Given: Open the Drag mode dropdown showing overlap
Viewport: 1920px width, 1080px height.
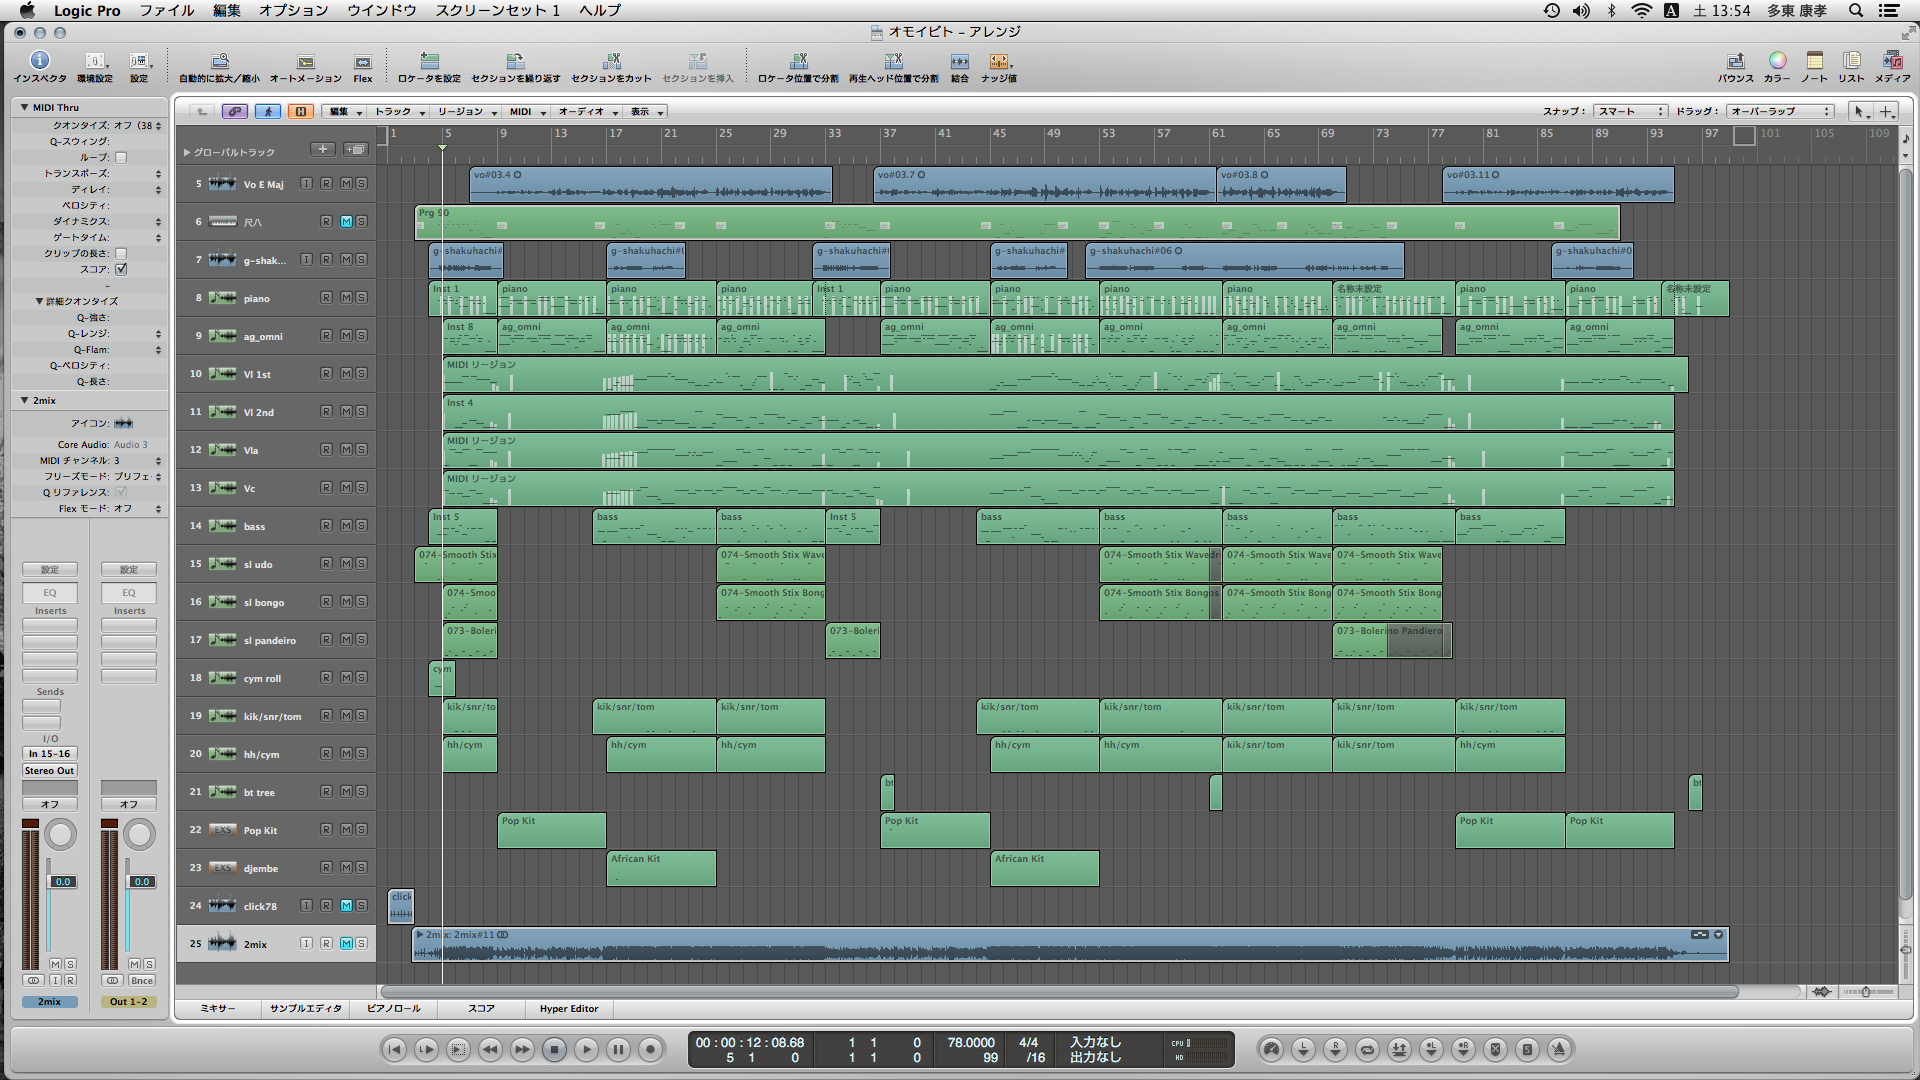Looking at the screenshot, I should 1781,111.
